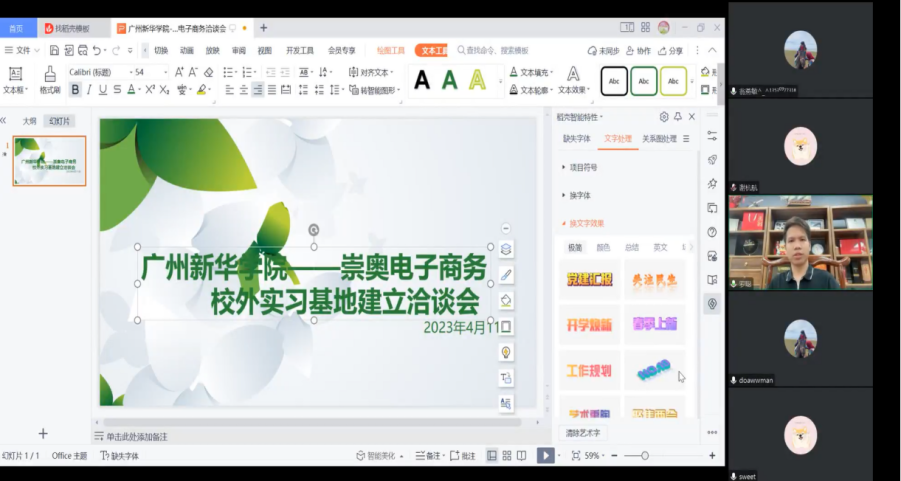The image size is (901, 481).
Task: Open the File (文件) menu
Action: (22, 51)
